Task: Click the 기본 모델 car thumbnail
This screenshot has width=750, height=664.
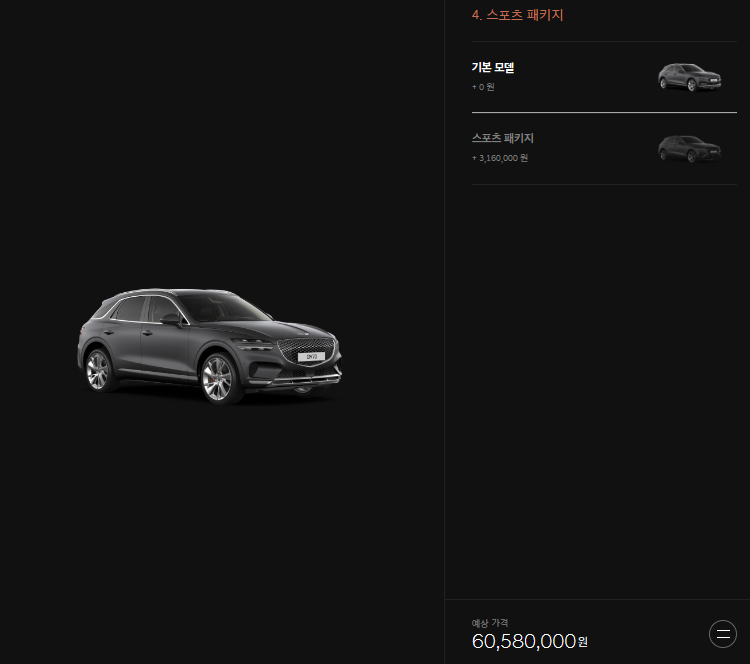Action: tap(689, 77)
